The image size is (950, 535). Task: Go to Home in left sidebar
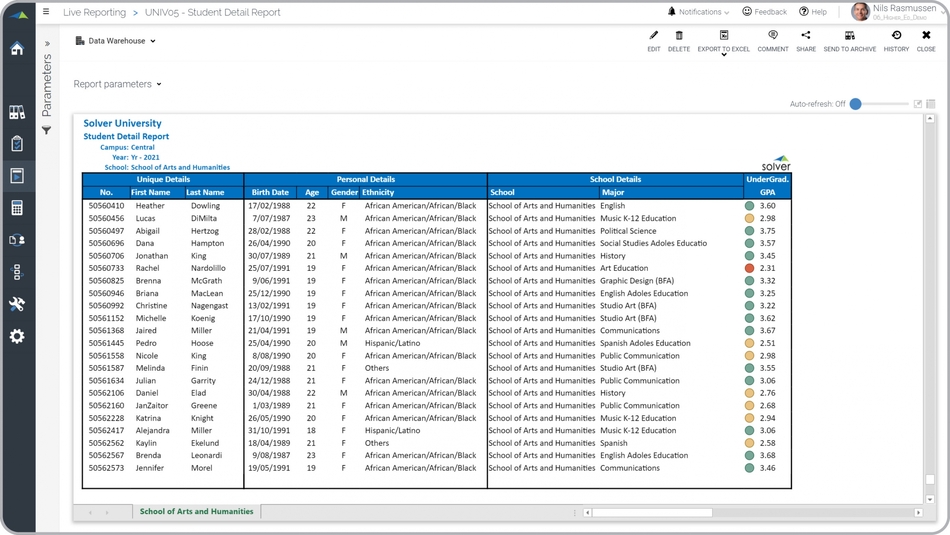click(x=17, y=49)
